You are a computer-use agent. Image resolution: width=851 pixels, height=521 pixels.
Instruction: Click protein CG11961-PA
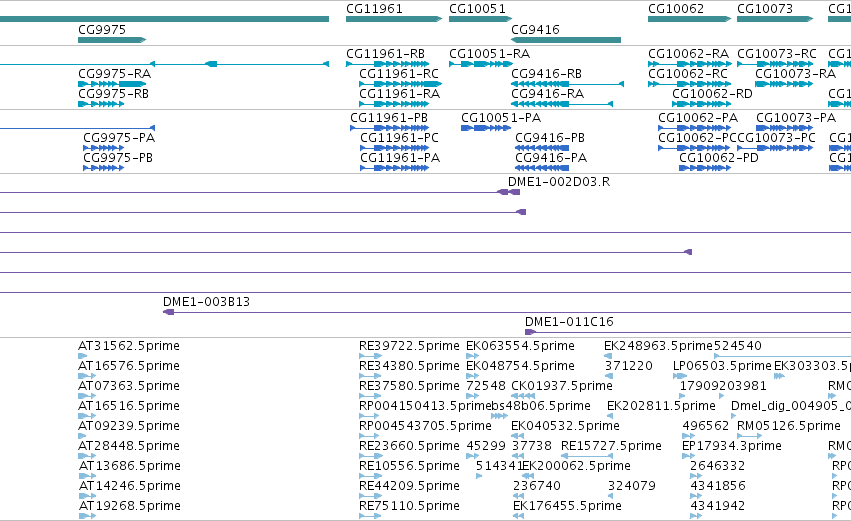coord(395,168)
